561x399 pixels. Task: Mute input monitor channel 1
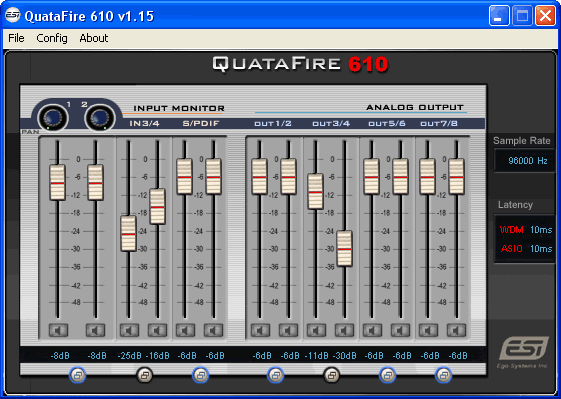[58, 330]
